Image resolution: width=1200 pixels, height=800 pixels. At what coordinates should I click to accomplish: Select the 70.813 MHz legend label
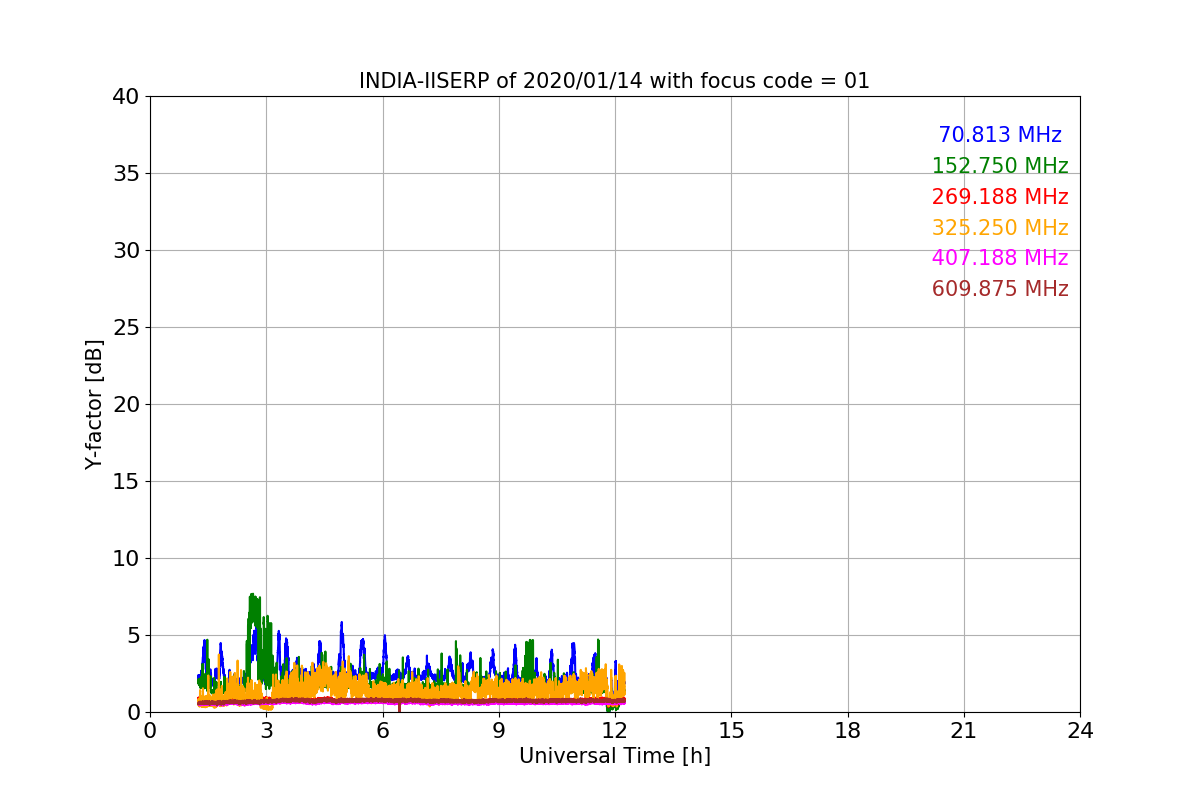[x=999, y=135]
